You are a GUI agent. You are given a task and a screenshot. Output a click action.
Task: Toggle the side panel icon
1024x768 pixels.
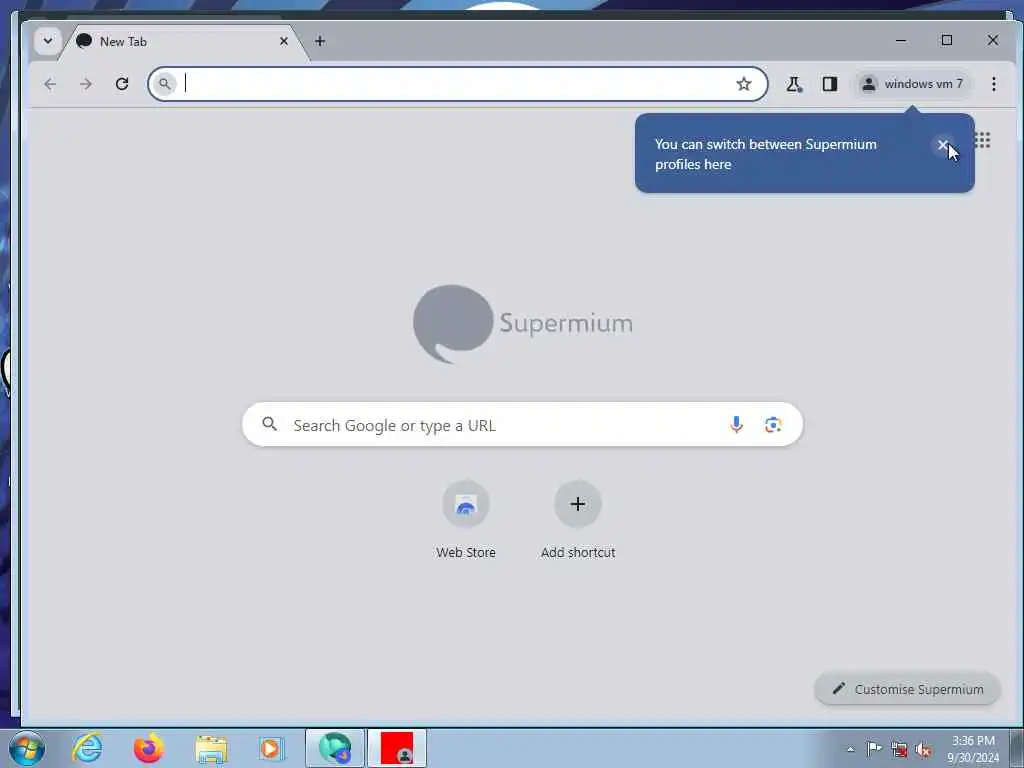(x=829, y=84)
